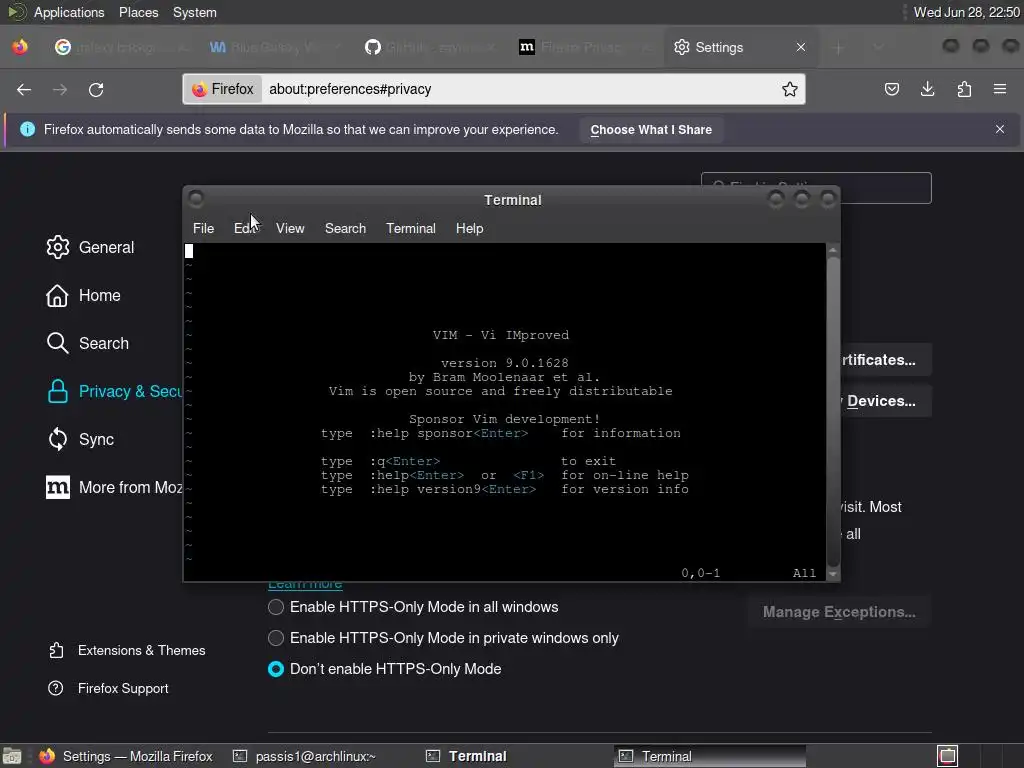Switch to Settings — Mozilla Firefox taskbar item
Viewport: 1024px width, 768px height.
(126, 756)
